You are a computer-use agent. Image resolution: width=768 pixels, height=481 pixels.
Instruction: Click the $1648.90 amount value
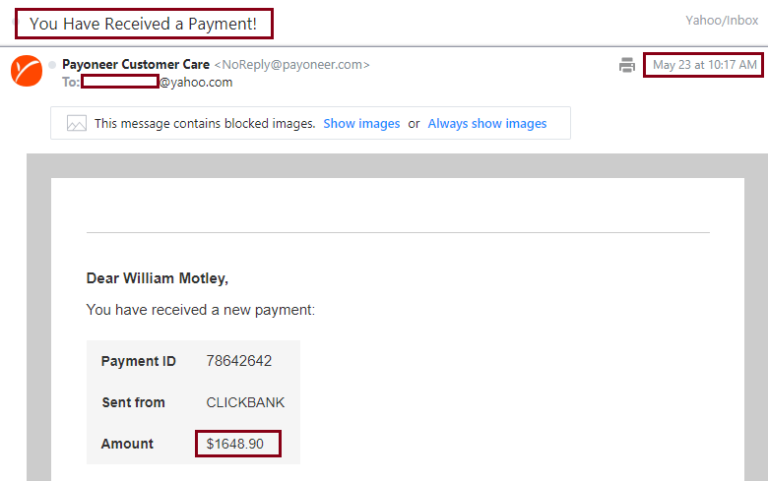pyautogui.click(x=235, y=444)
